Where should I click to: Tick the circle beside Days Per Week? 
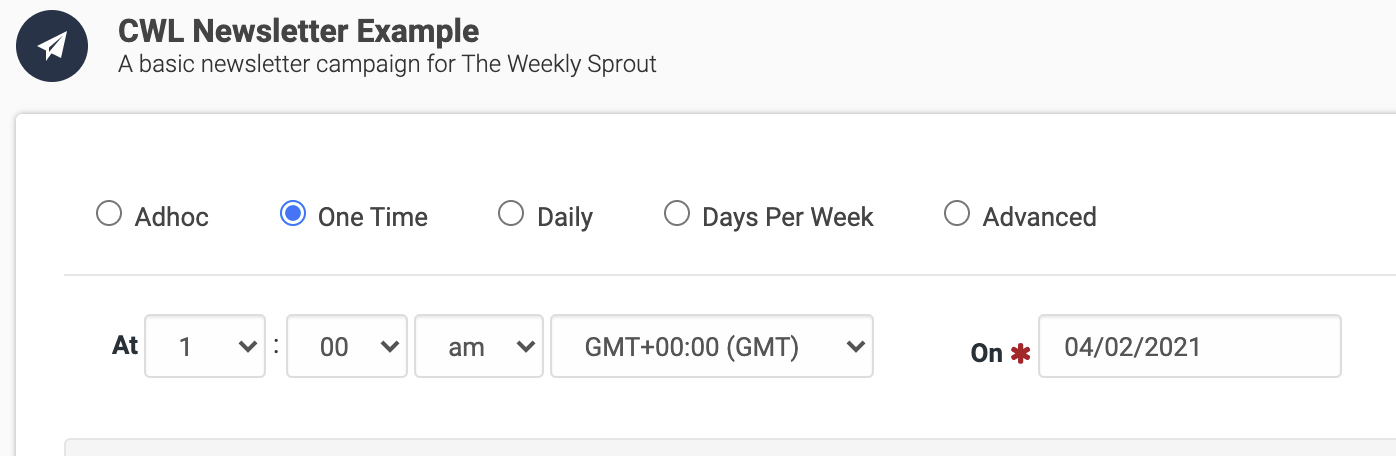(677, 214)
